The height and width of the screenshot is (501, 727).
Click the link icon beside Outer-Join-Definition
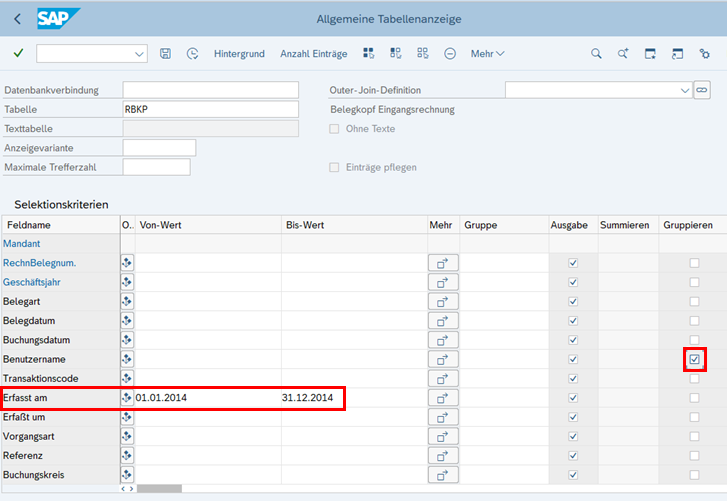(702, 90)
